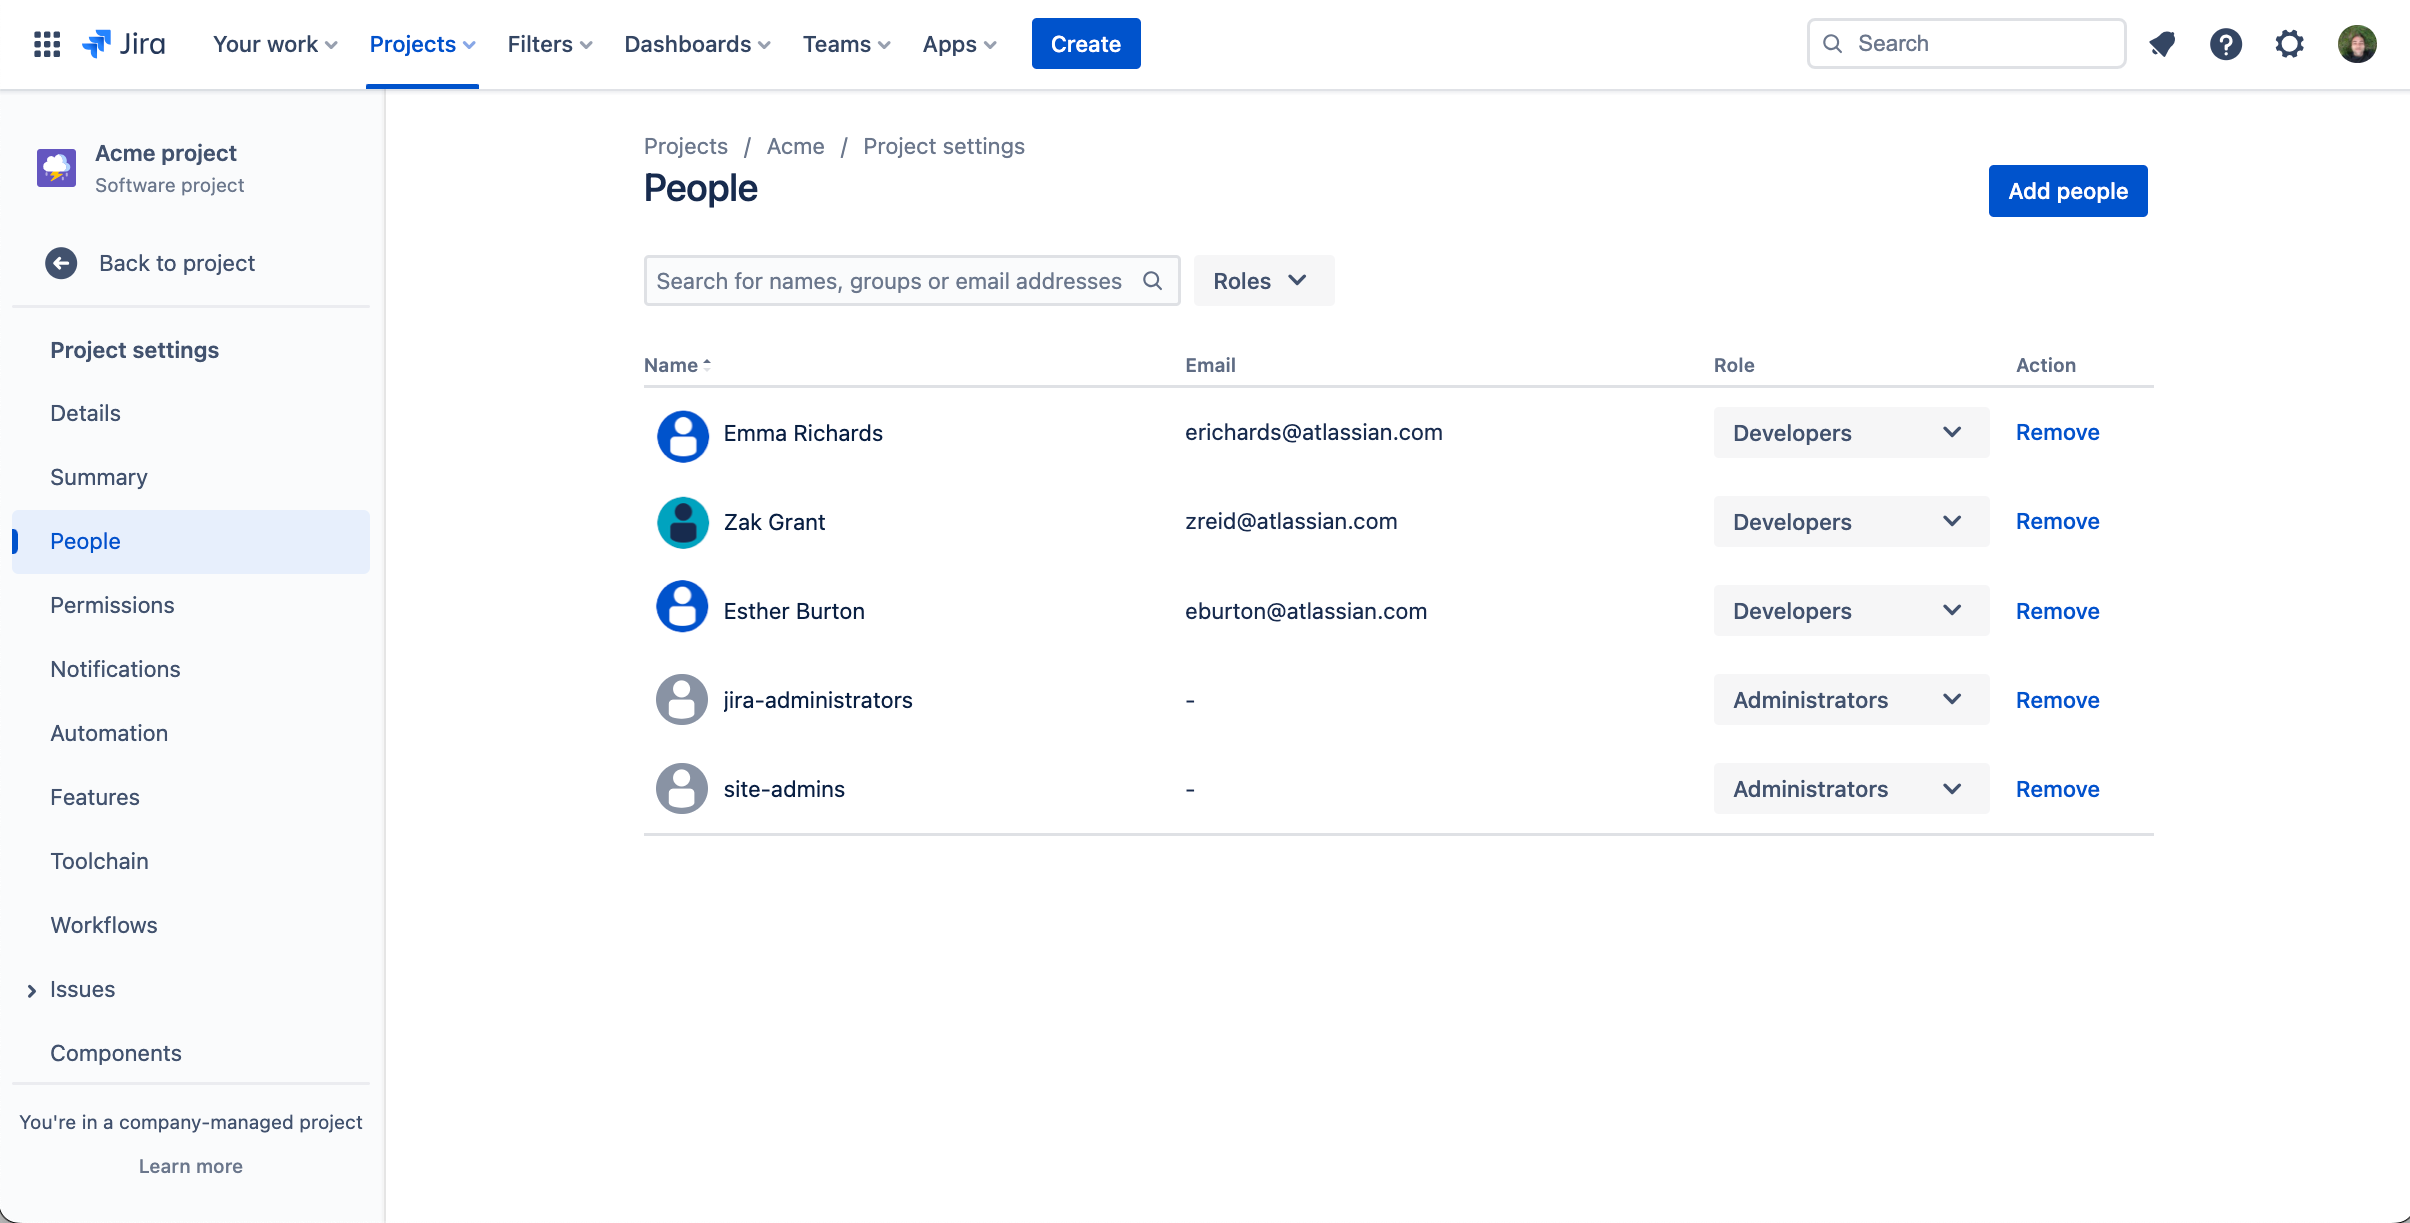This screenshot has height=1223, width=2410.
Task: Open the Projects menu item
Action: [423, 44]
